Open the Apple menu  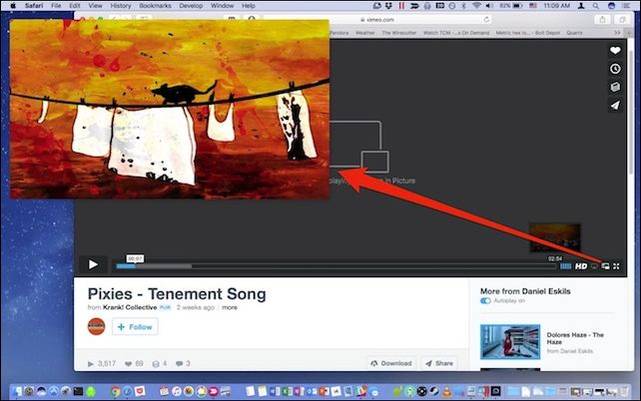(x=13, y=6)
